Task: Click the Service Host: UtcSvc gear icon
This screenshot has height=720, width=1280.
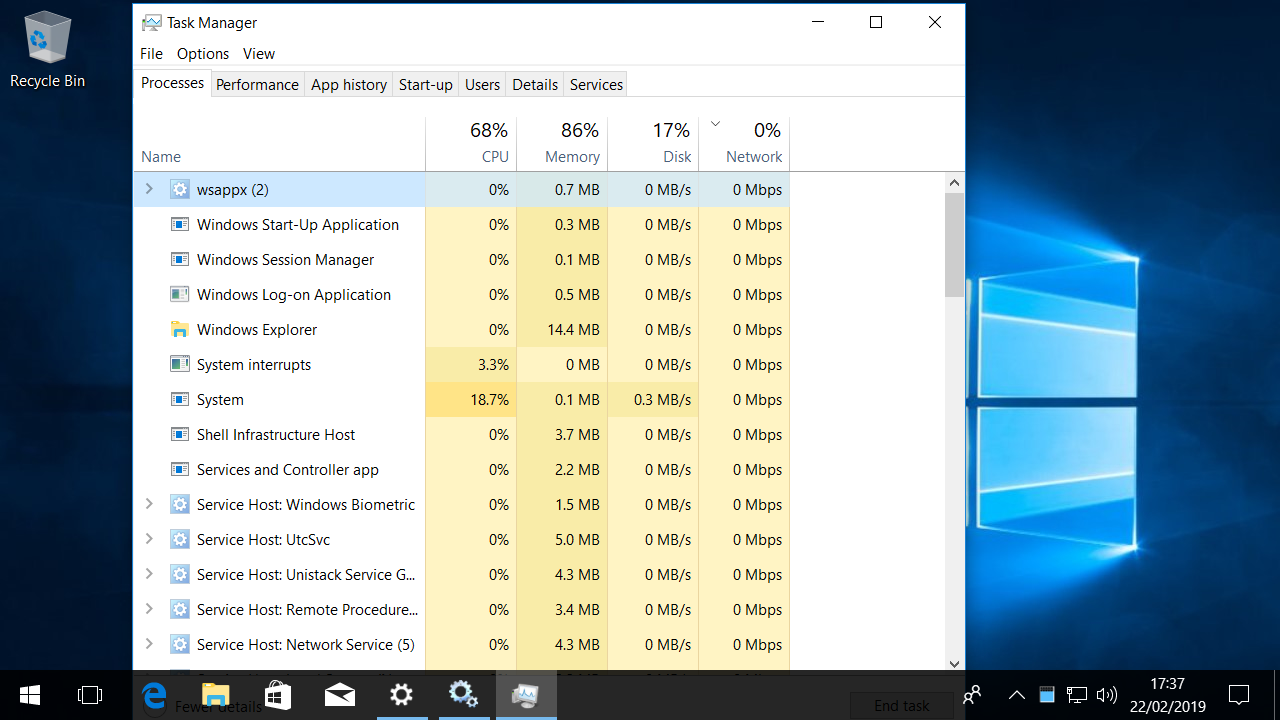Action: coord(180,540)
